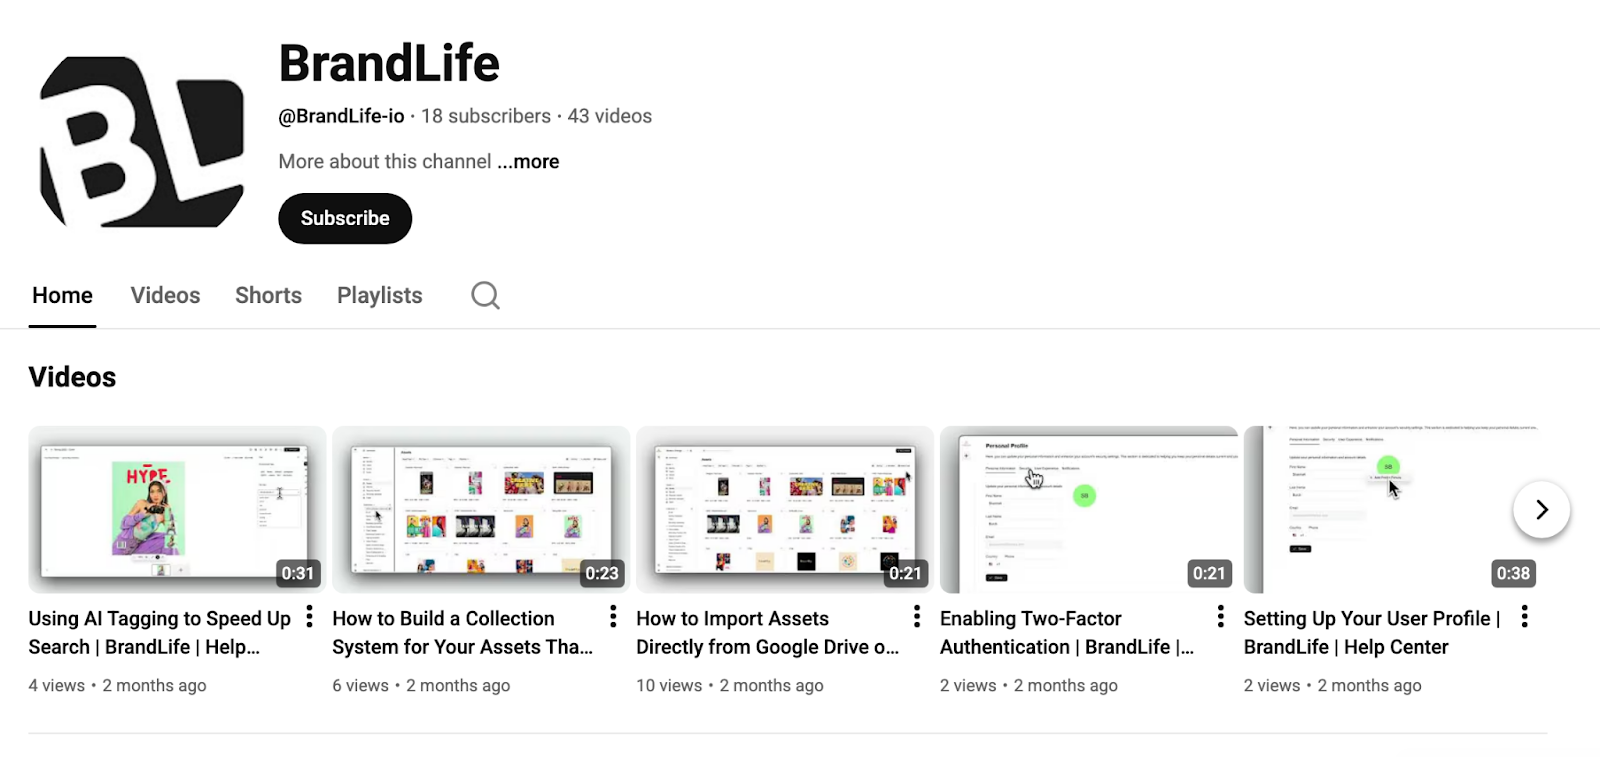The width and height of the screenshot is (1600, 757).
Task: Click the 18 subscribers count
Action: (486, 116)
